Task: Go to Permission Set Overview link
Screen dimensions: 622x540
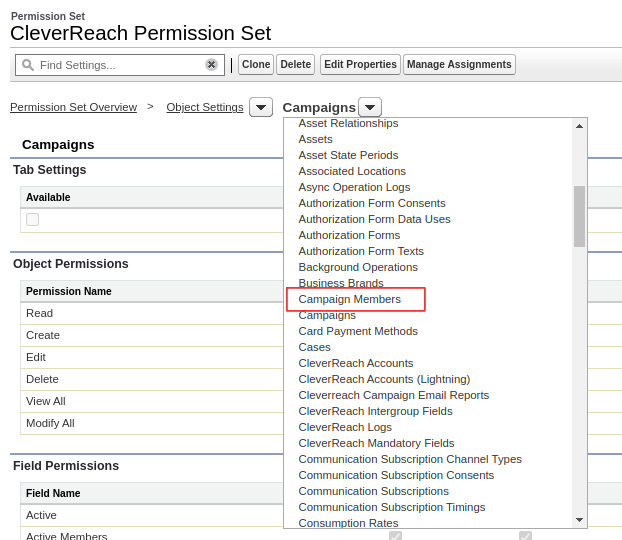Action: pyautogui.click(x=73, y=107)
